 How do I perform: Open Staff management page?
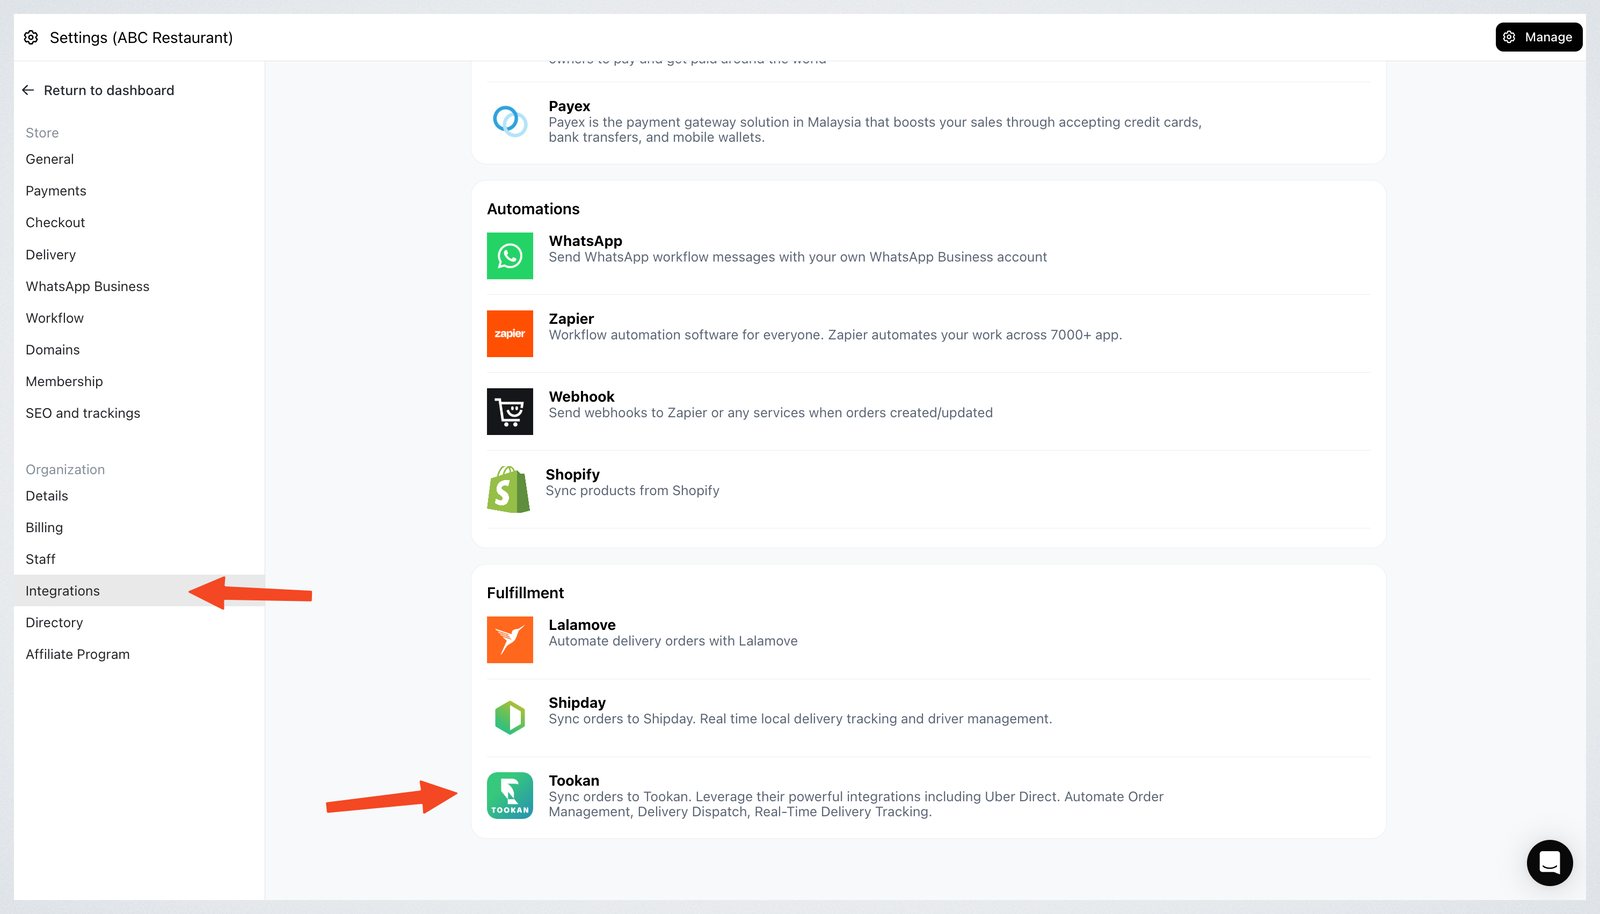click(41, 559)
